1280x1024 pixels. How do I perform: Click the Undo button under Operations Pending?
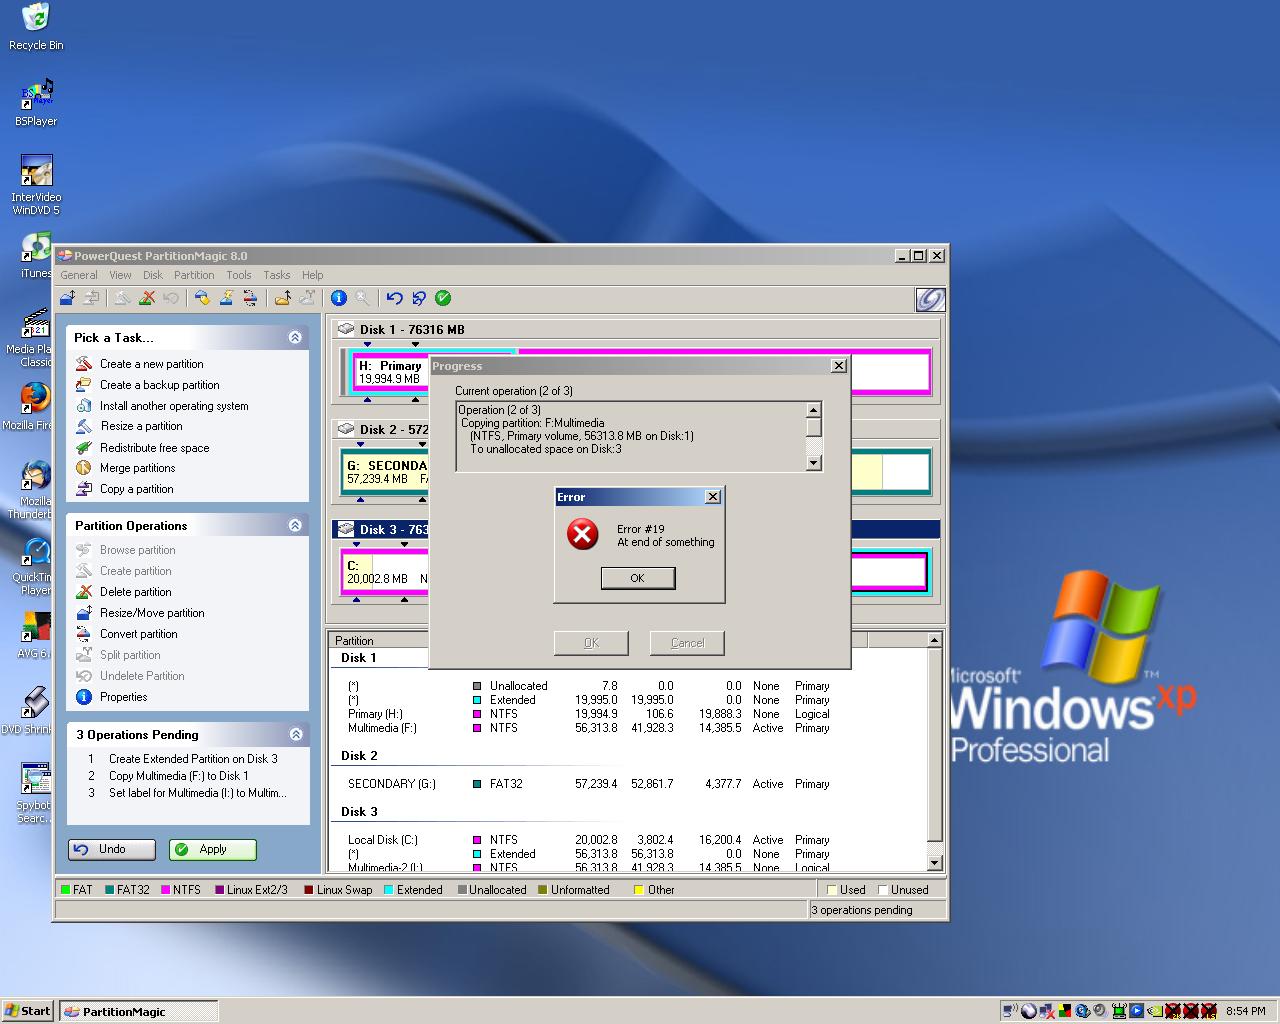pyautogui.click(x=112, y=850)
